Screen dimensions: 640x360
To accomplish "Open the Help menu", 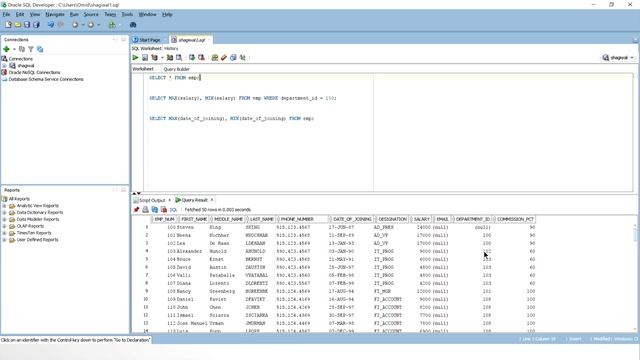I will [x=167, y=14].
